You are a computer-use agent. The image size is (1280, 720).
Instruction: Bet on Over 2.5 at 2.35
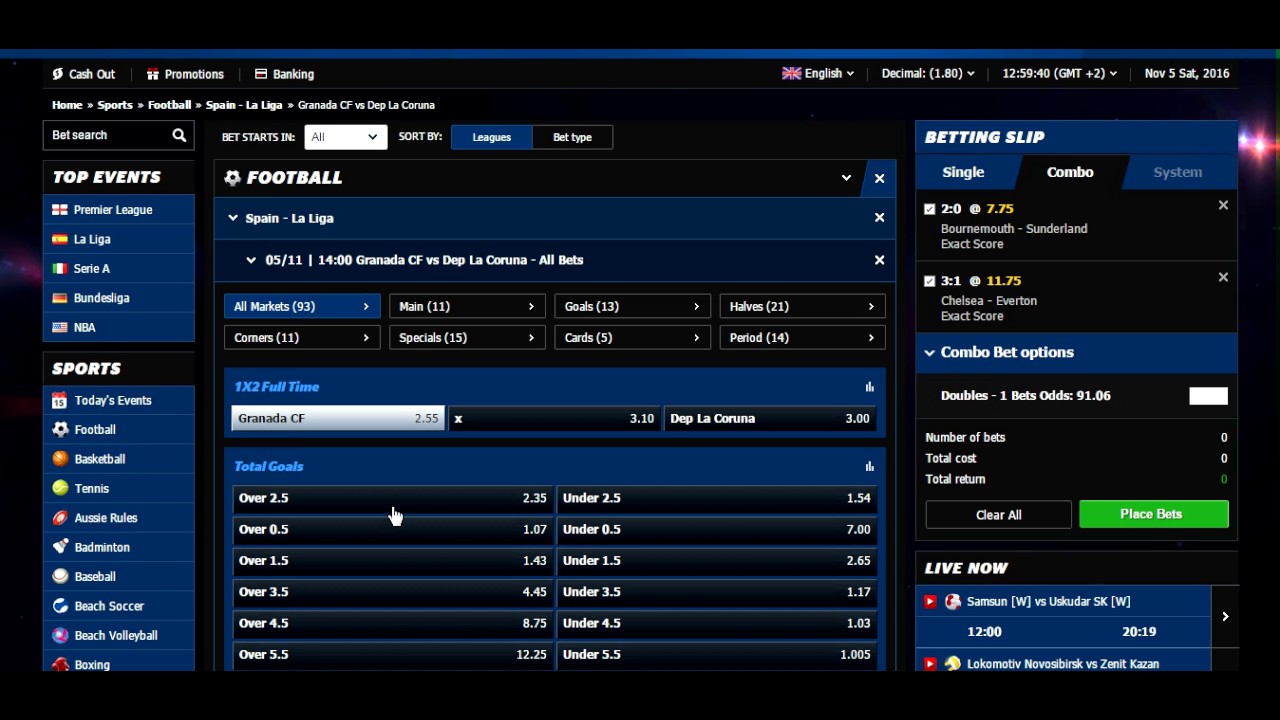393,498
